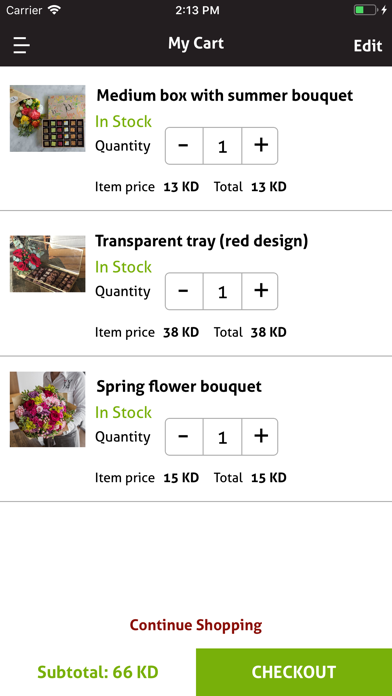
Task: Tap Edit in the cart header
Action: click(x=368, y=46)
